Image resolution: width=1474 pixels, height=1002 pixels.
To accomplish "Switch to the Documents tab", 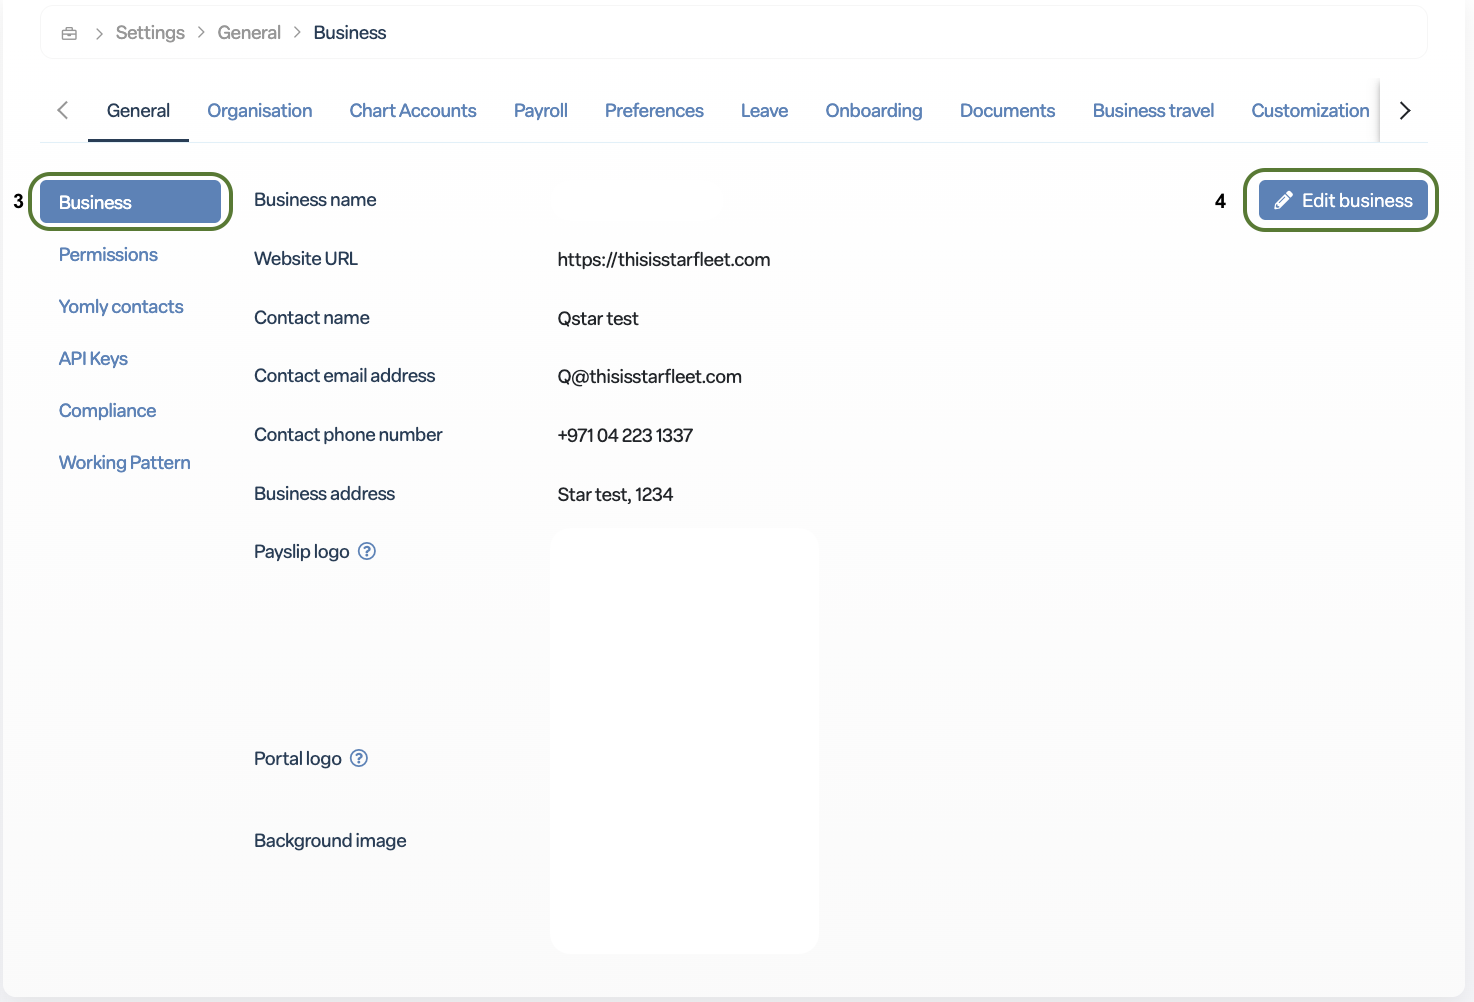I will pyautogui.click(x=1007, y=110).
